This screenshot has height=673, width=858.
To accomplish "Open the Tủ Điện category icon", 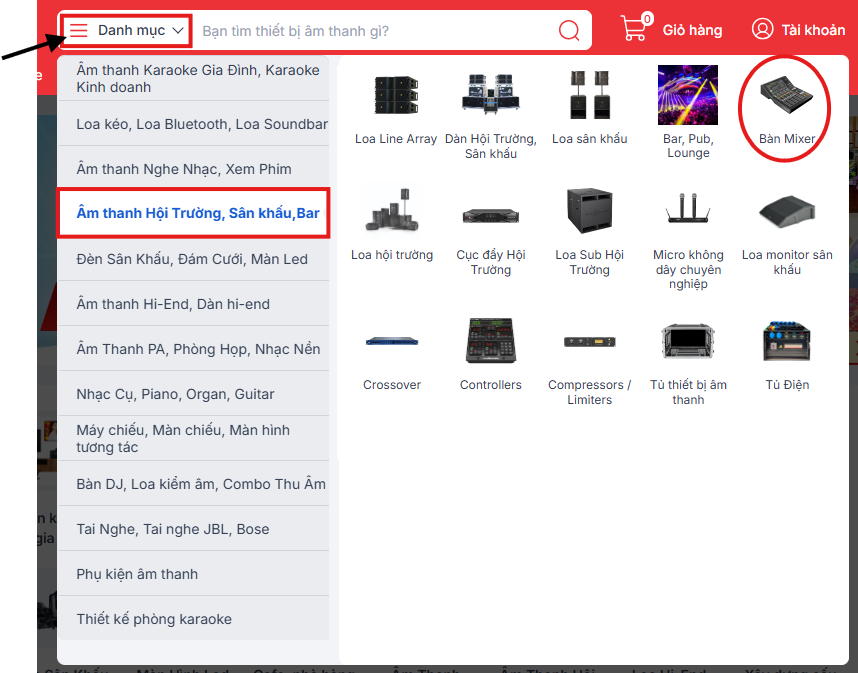I will [x=786, y=342].
